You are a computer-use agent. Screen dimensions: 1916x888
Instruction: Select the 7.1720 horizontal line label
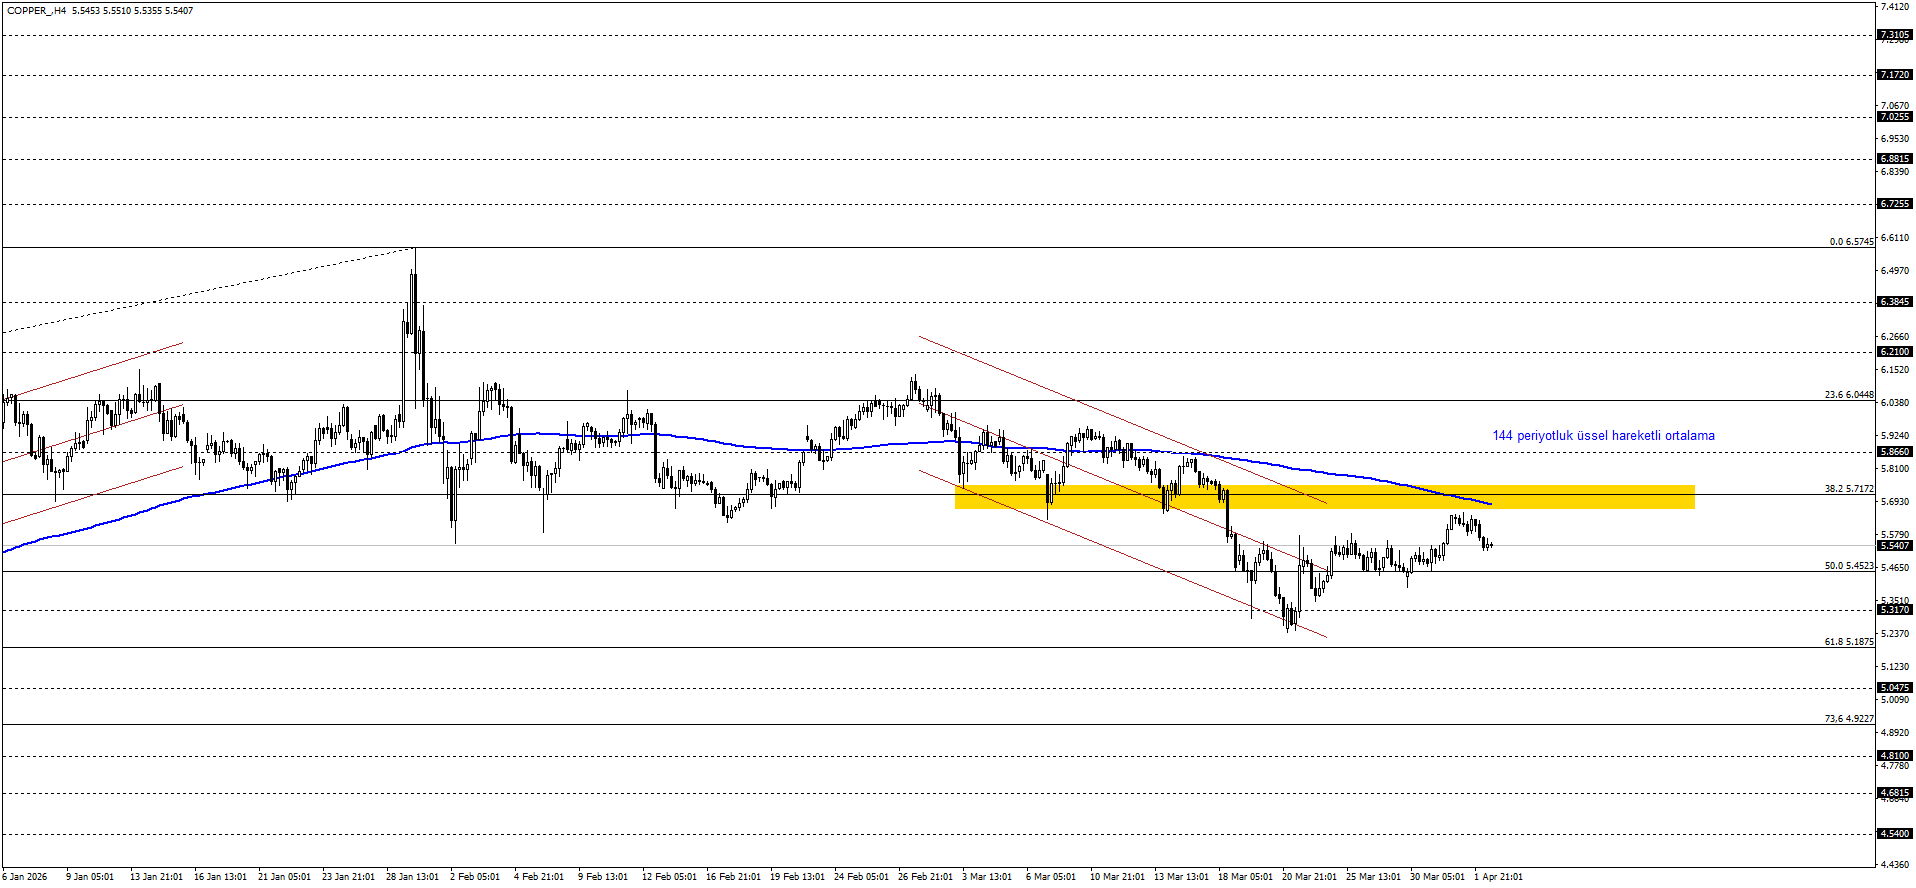point(1894,75)
